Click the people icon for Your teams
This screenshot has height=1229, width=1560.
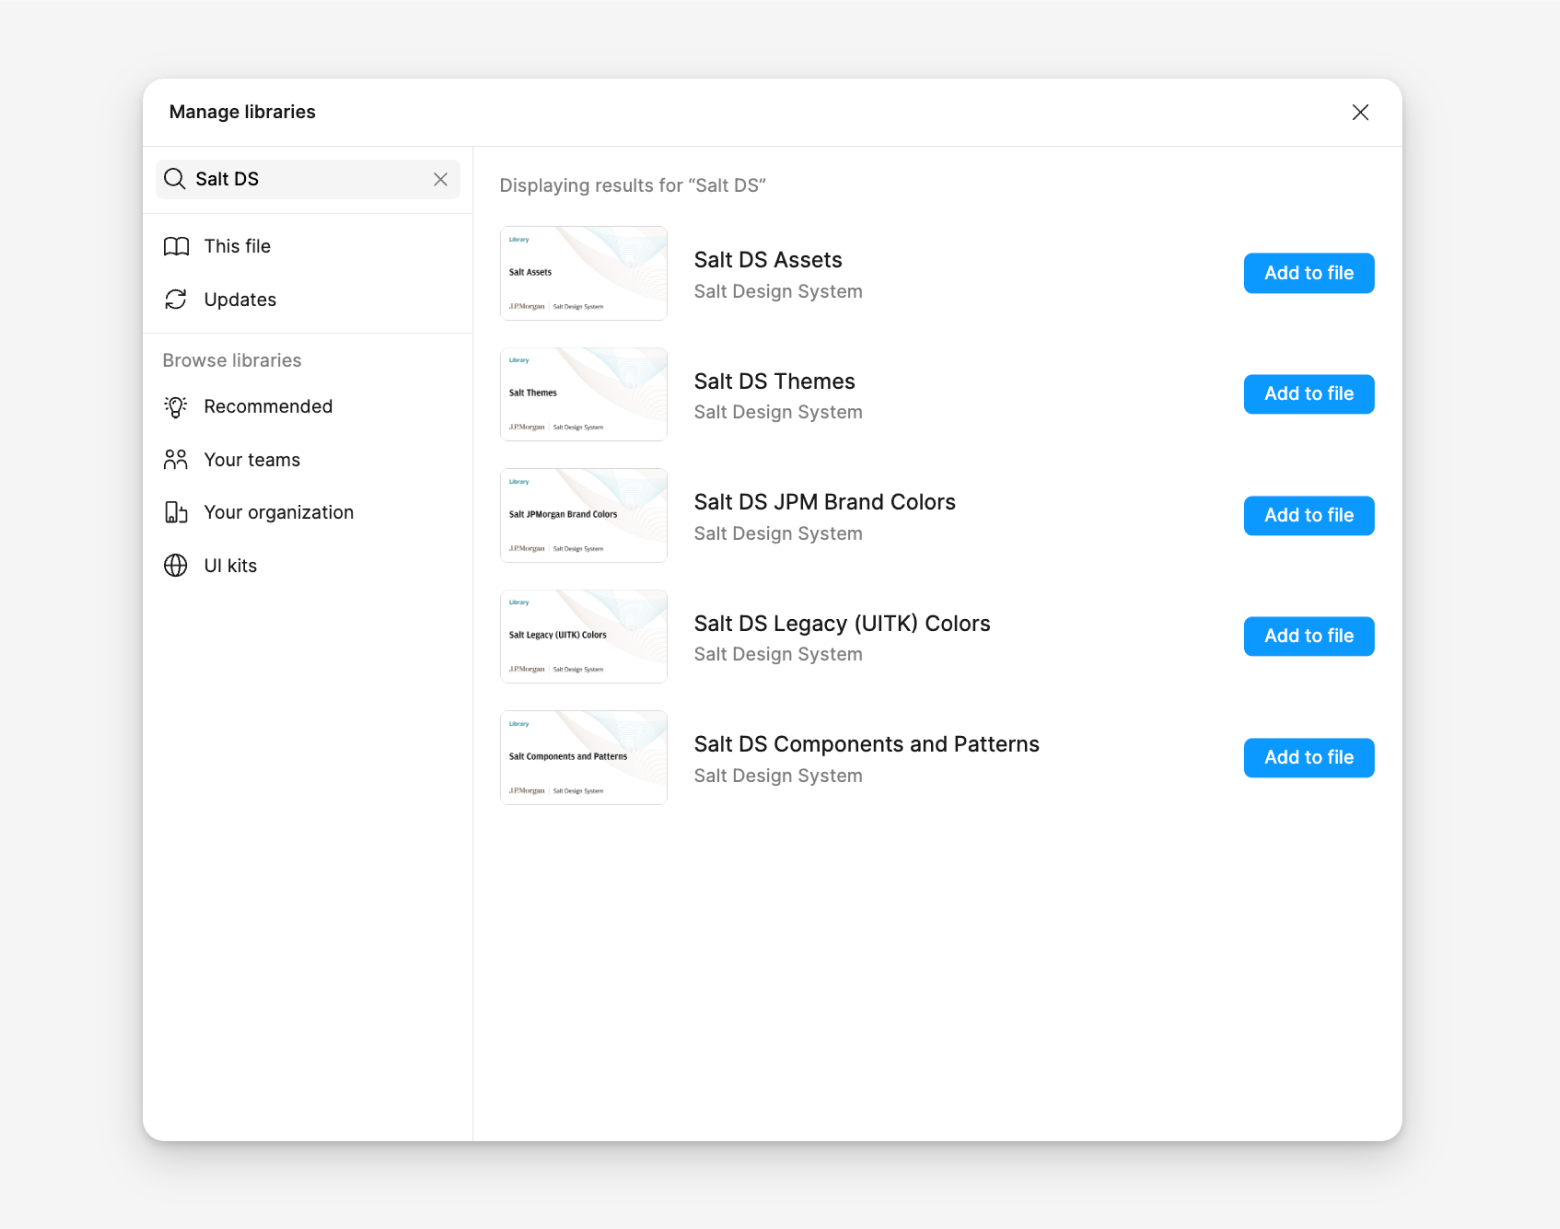(x=176, y=459)
